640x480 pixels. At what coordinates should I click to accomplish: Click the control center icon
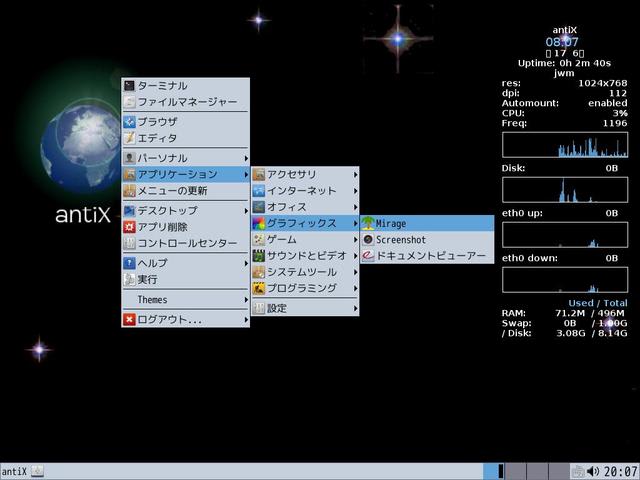click(129, 243)
